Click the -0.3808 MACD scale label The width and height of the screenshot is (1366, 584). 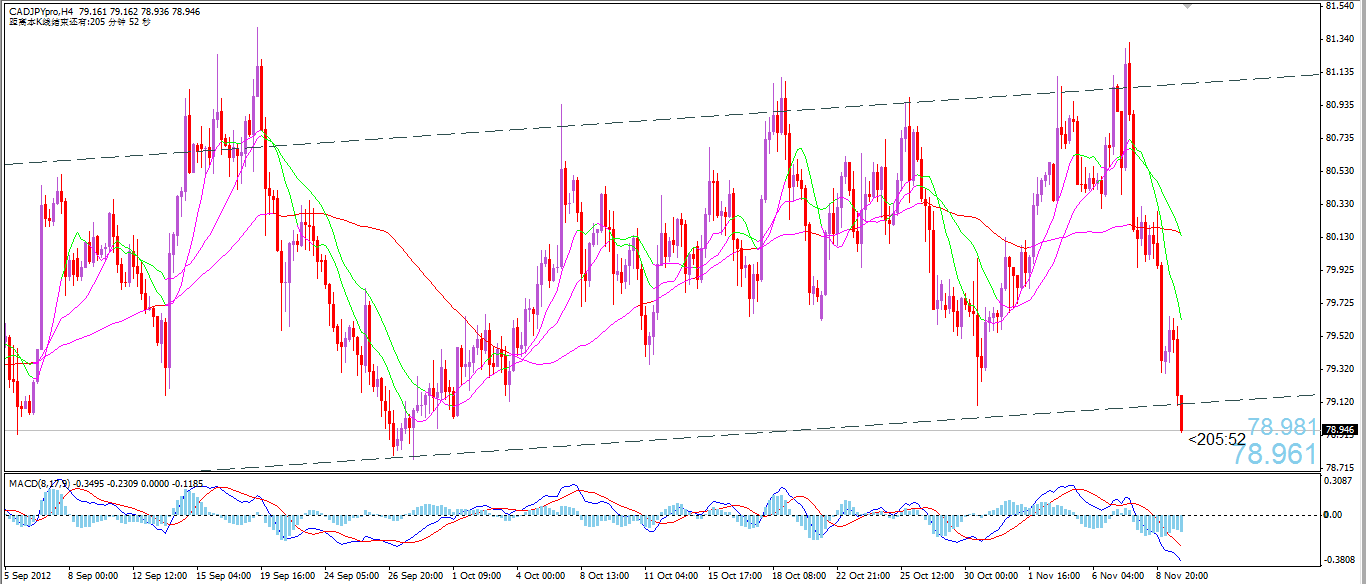[1339, 560]
